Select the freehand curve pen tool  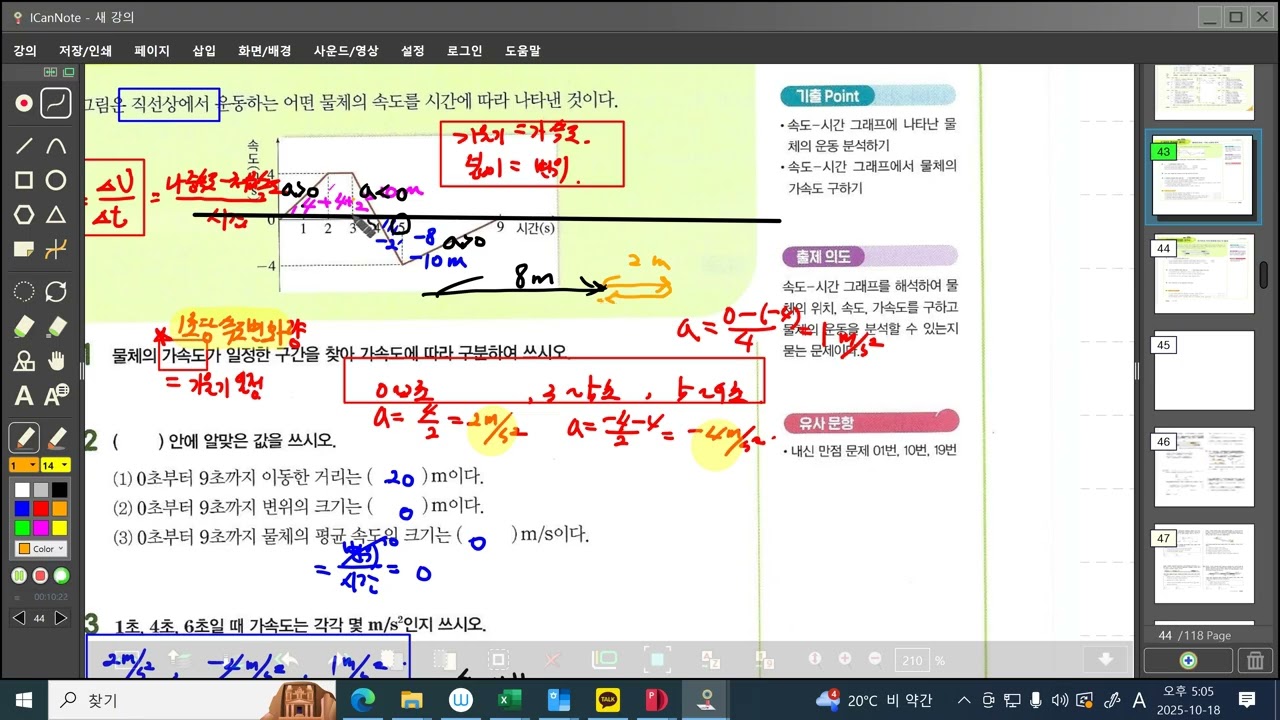(x=57, y=102)
